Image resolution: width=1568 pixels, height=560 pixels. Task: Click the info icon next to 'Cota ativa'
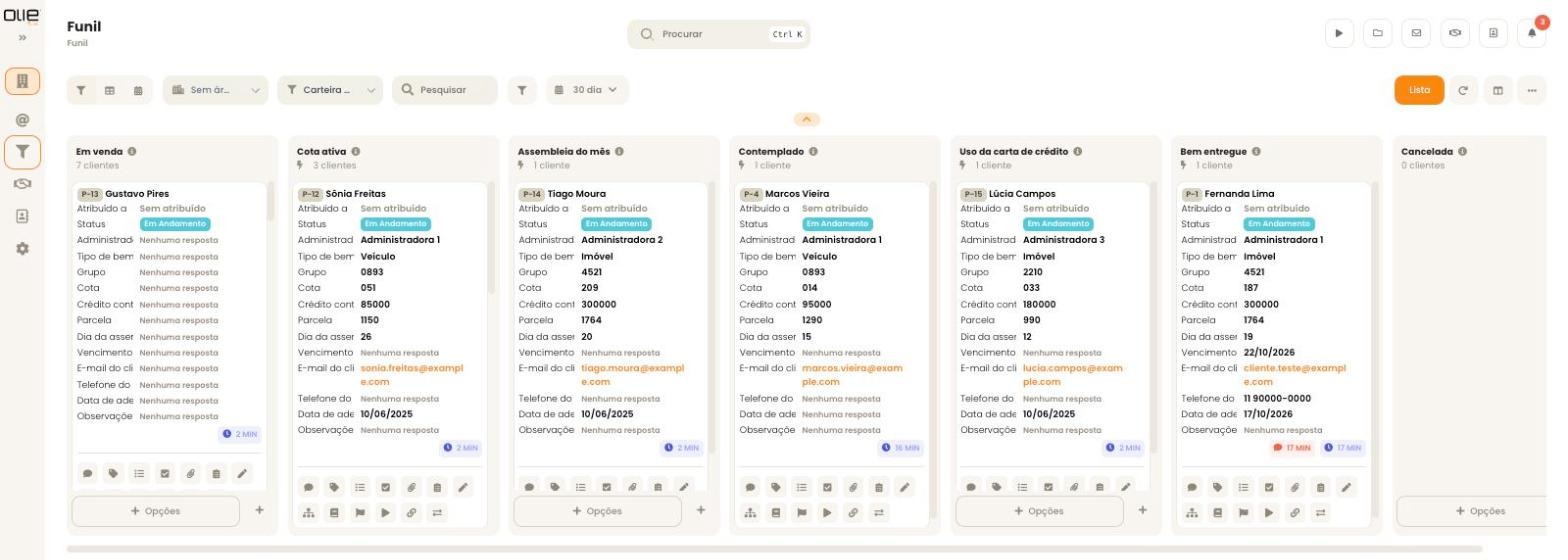tap(356, 152)
